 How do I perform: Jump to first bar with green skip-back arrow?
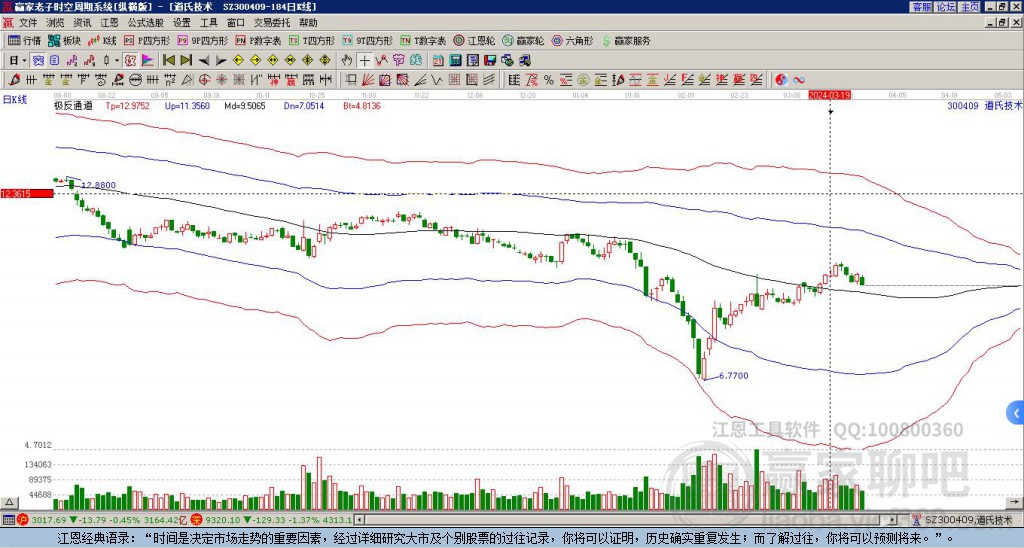tap(168, 61)
